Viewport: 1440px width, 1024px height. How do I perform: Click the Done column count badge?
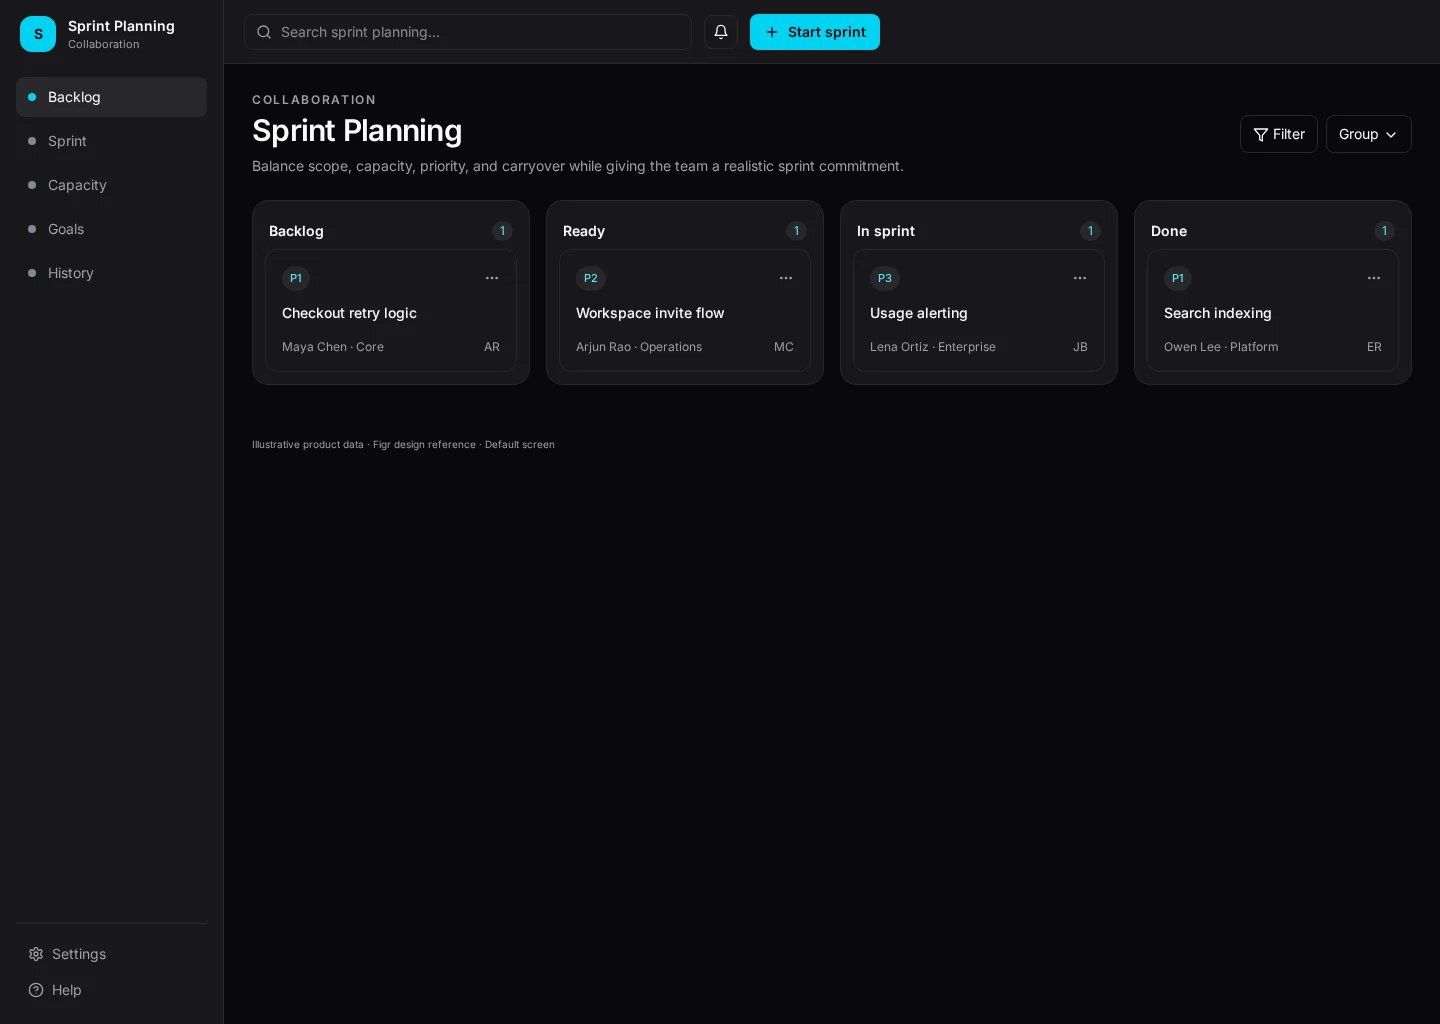click(1384, 231)
